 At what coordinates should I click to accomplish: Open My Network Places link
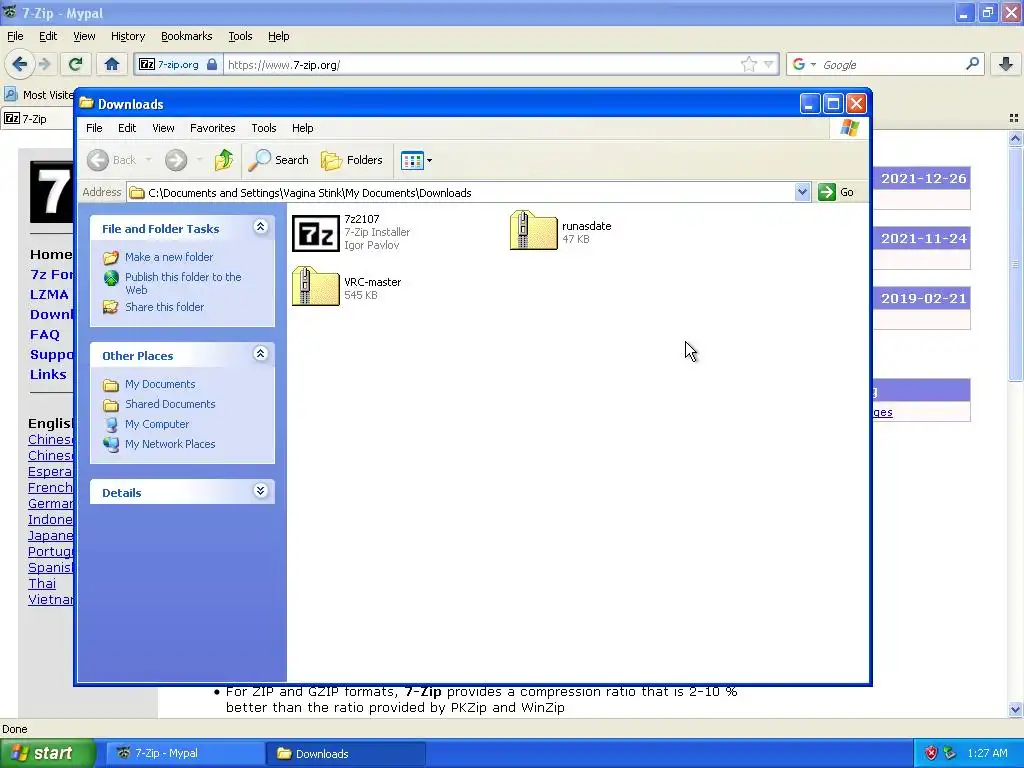pos(170,444)
